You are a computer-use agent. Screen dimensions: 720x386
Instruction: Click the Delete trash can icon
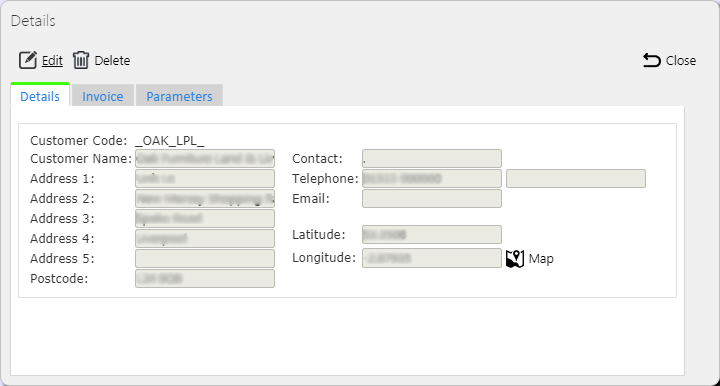81,60
